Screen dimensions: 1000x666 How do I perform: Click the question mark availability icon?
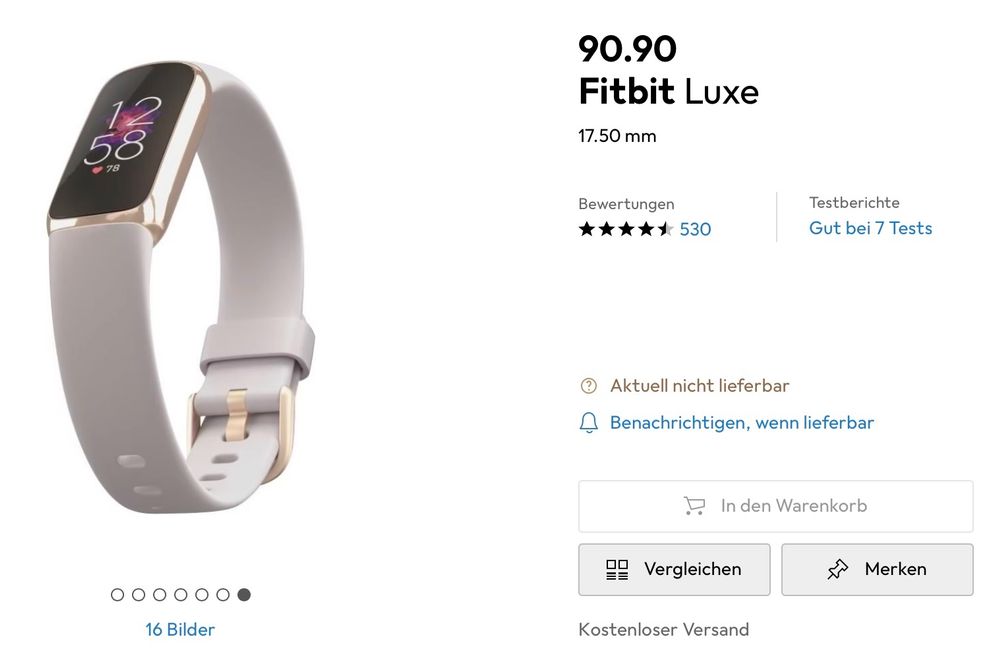pyautogui.click(x=589, y=386)
